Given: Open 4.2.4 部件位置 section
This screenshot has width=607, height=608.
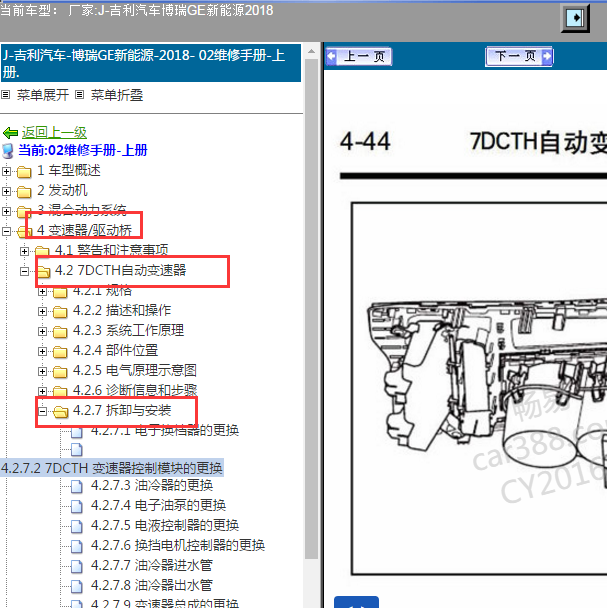Looking at the screenshot, I should pos(116,351).
